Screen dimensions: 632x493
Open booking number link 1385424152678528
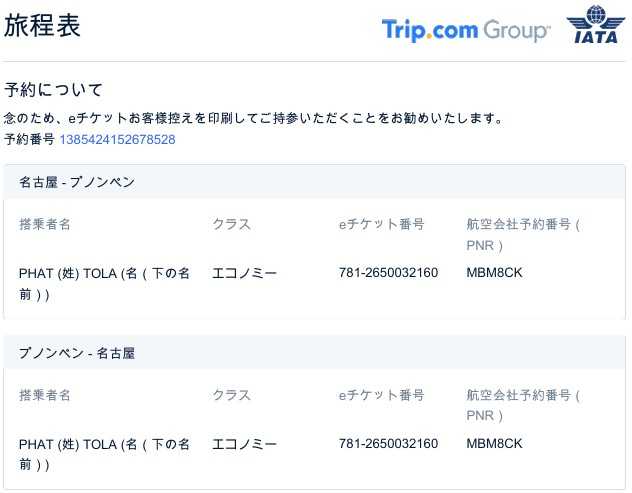(117, 140)
